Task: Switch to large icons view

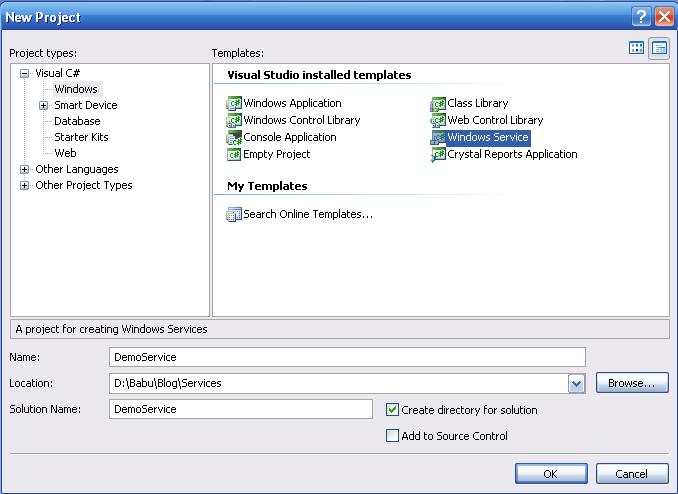Action: pos(636,48)
